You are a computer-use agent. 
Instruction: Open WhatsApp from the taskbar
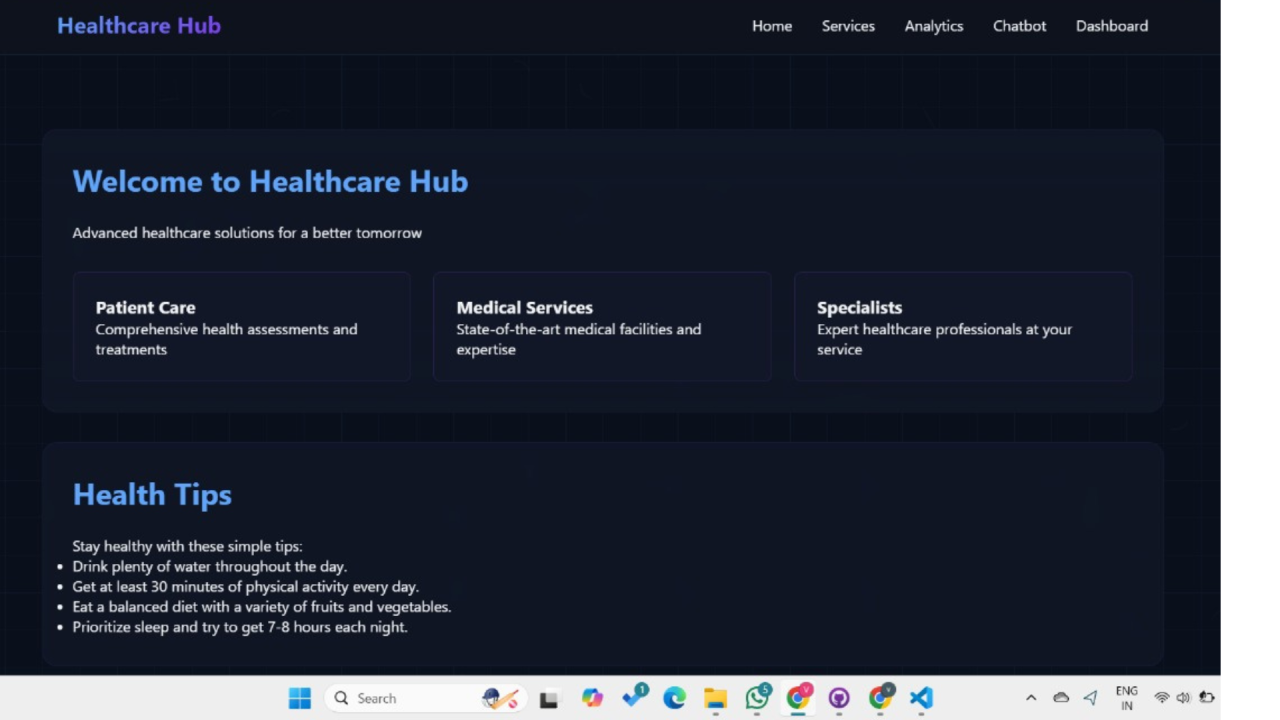(757, 698)
